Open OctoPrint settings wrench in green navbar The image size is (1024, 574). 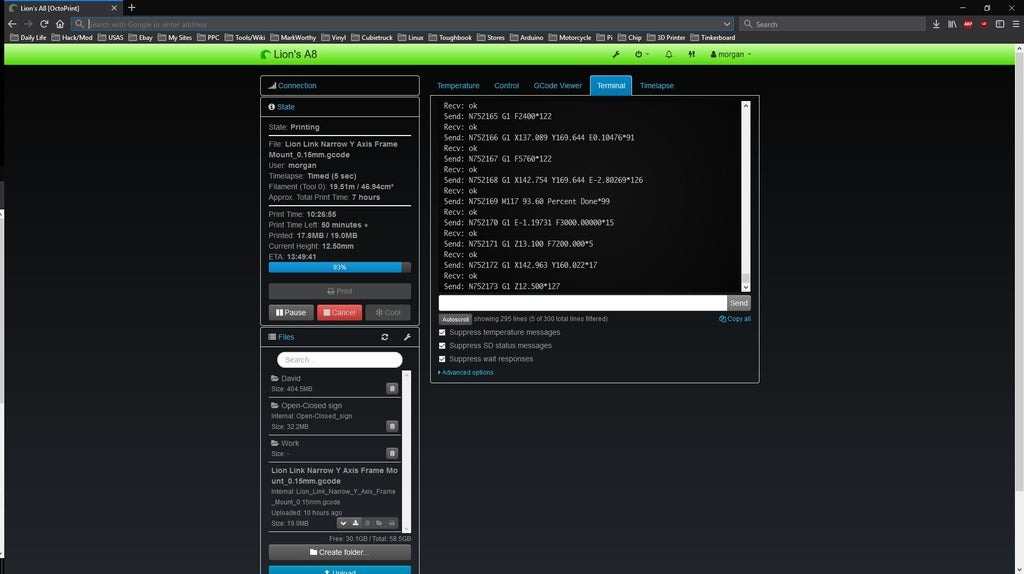[x=616, y=55]
